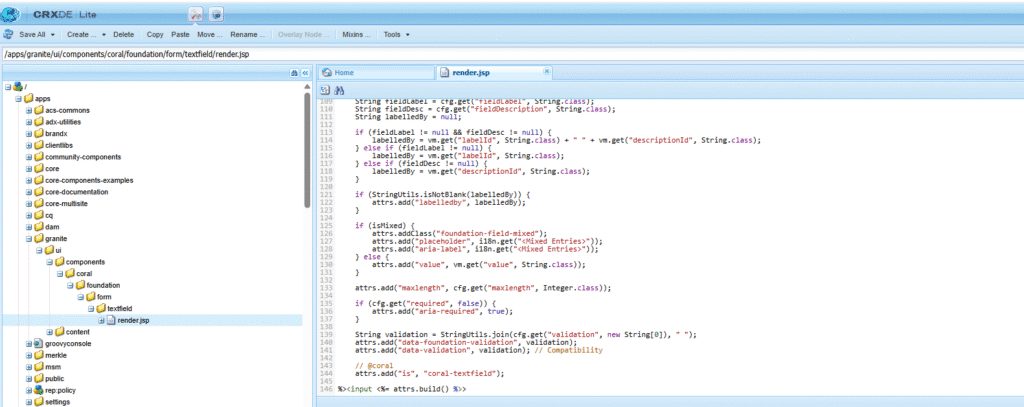Viewport: 1024px width, 407px height.
Task: Click the CRXDE Lite globe logo
Action: point(11,14)
